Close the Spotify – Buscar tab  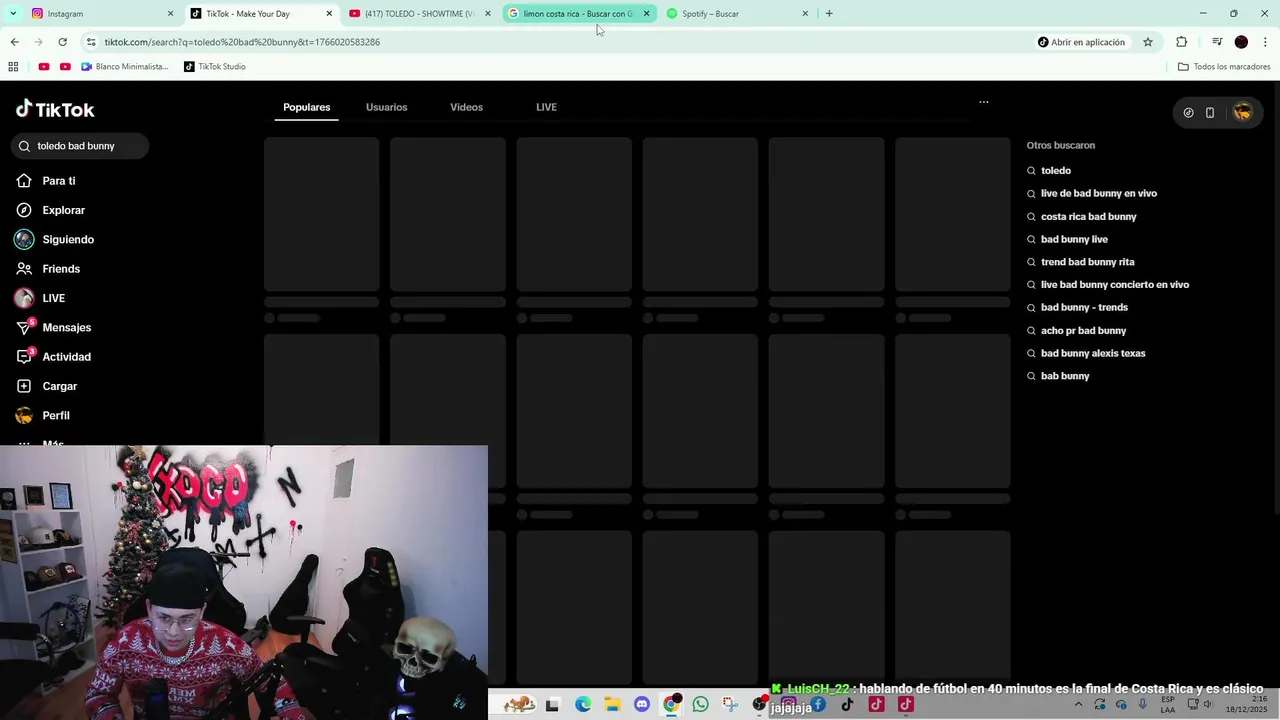tap(805, 14)
